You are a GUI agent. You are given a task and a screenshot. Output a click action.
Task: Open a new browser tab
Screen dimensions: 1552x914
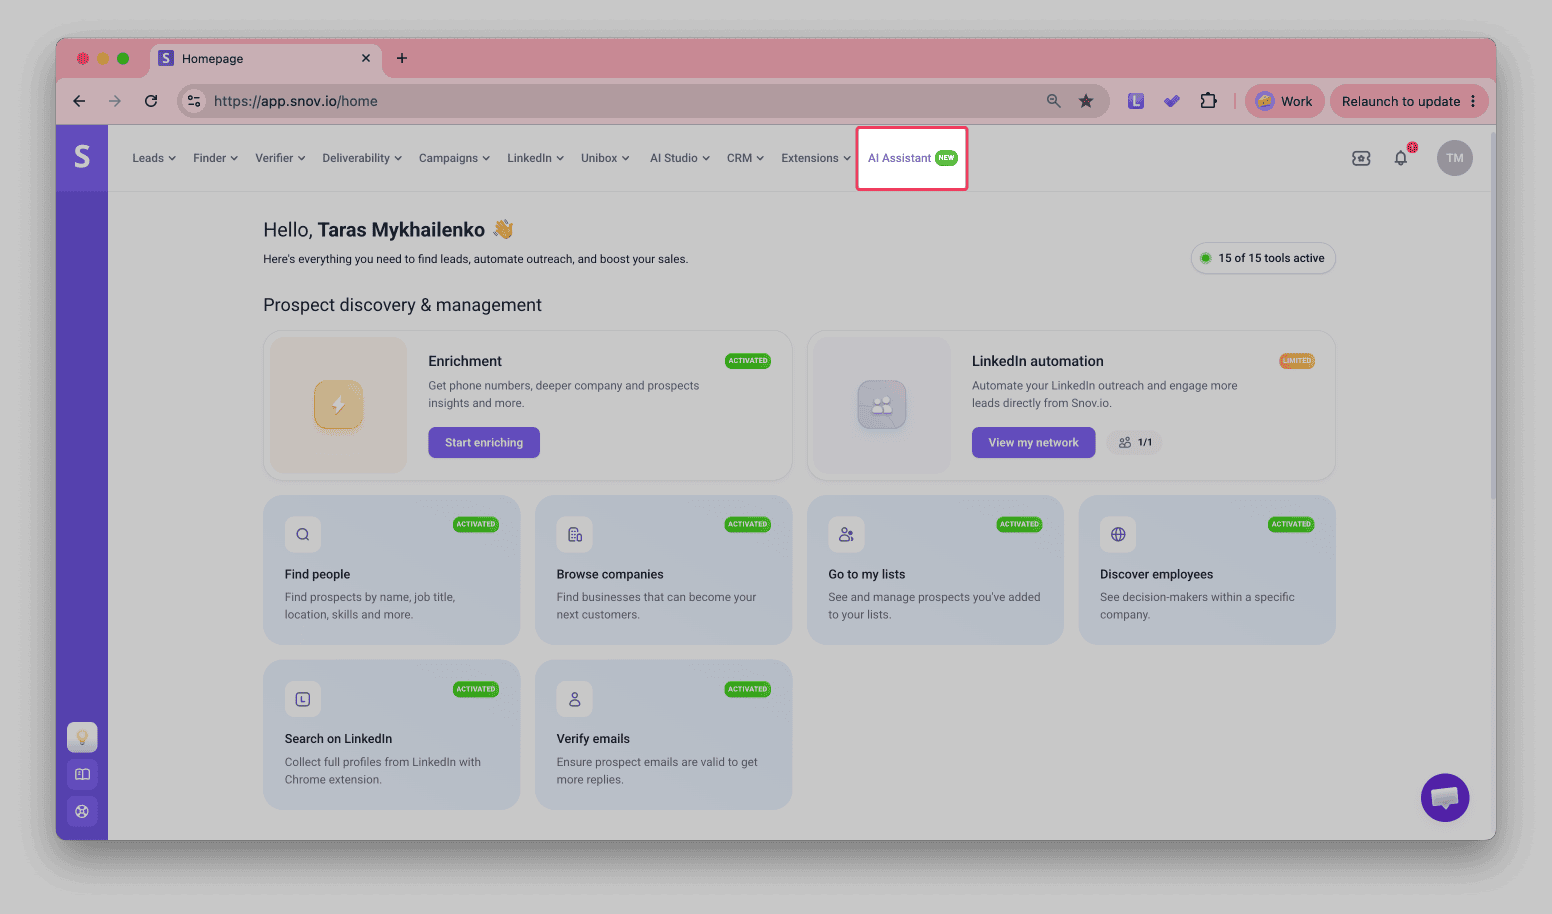click(x=402, y=58)
